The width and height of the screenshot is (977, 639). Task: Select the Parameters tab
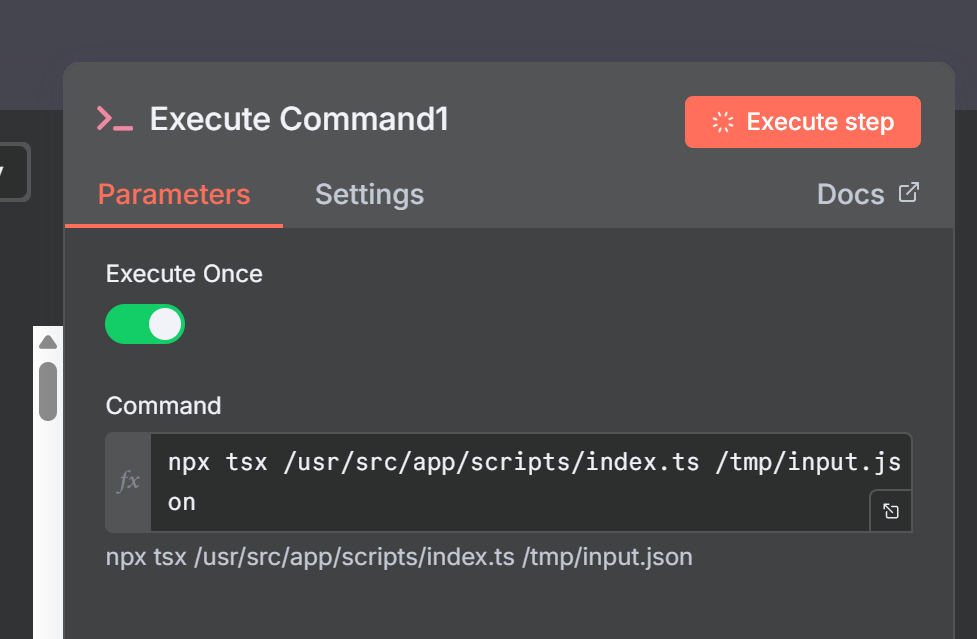click(x=174, y=194)
